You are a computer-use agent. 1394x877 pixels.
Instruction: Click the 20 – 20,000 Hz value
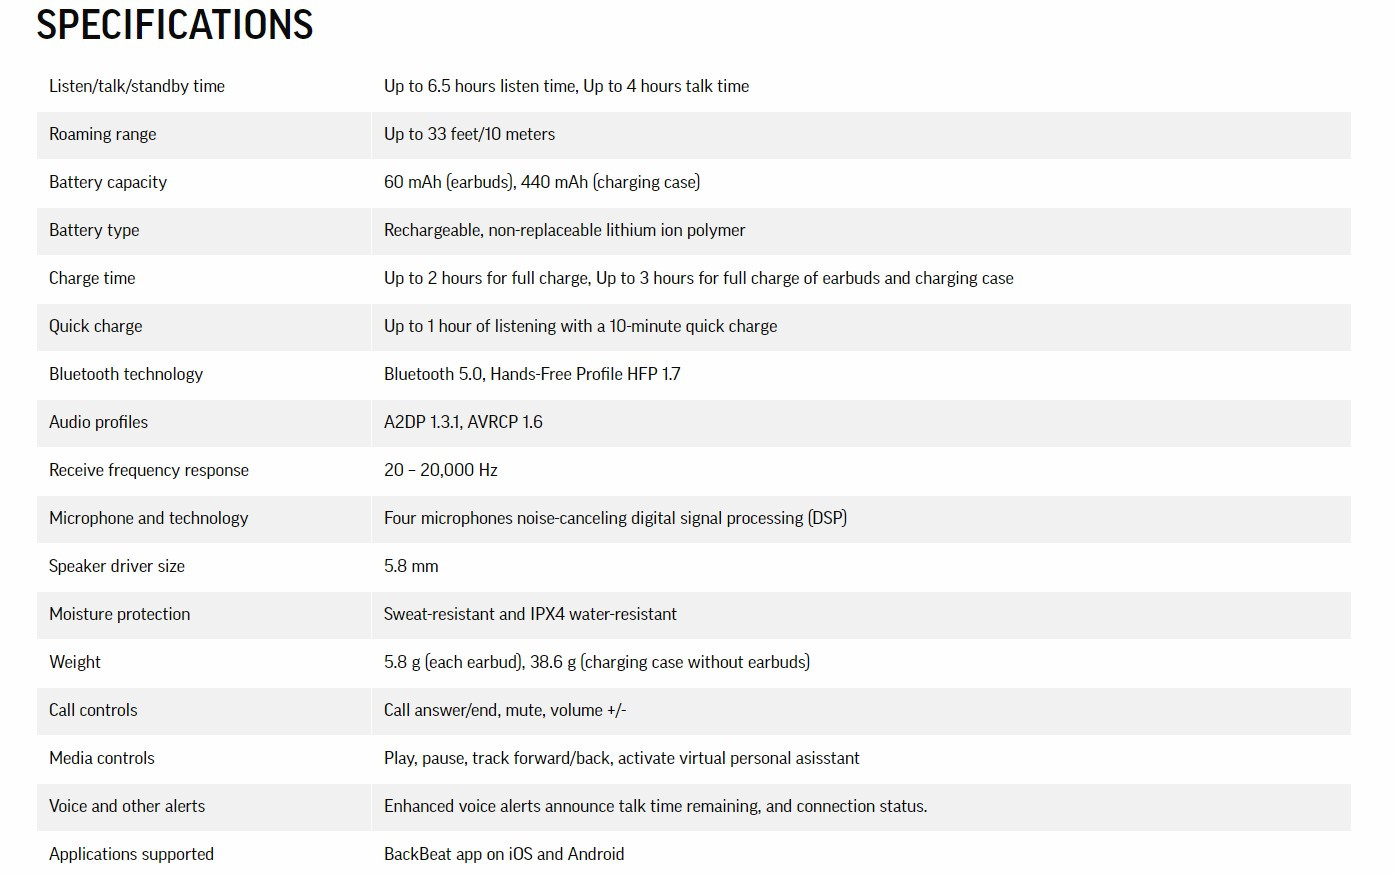(x=440, y=470)
